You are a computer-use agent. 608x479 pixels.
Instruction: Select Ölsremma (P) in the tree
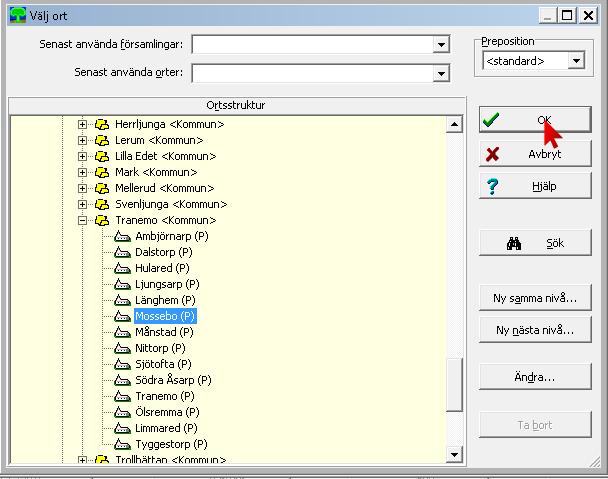(x=167, y=412)
